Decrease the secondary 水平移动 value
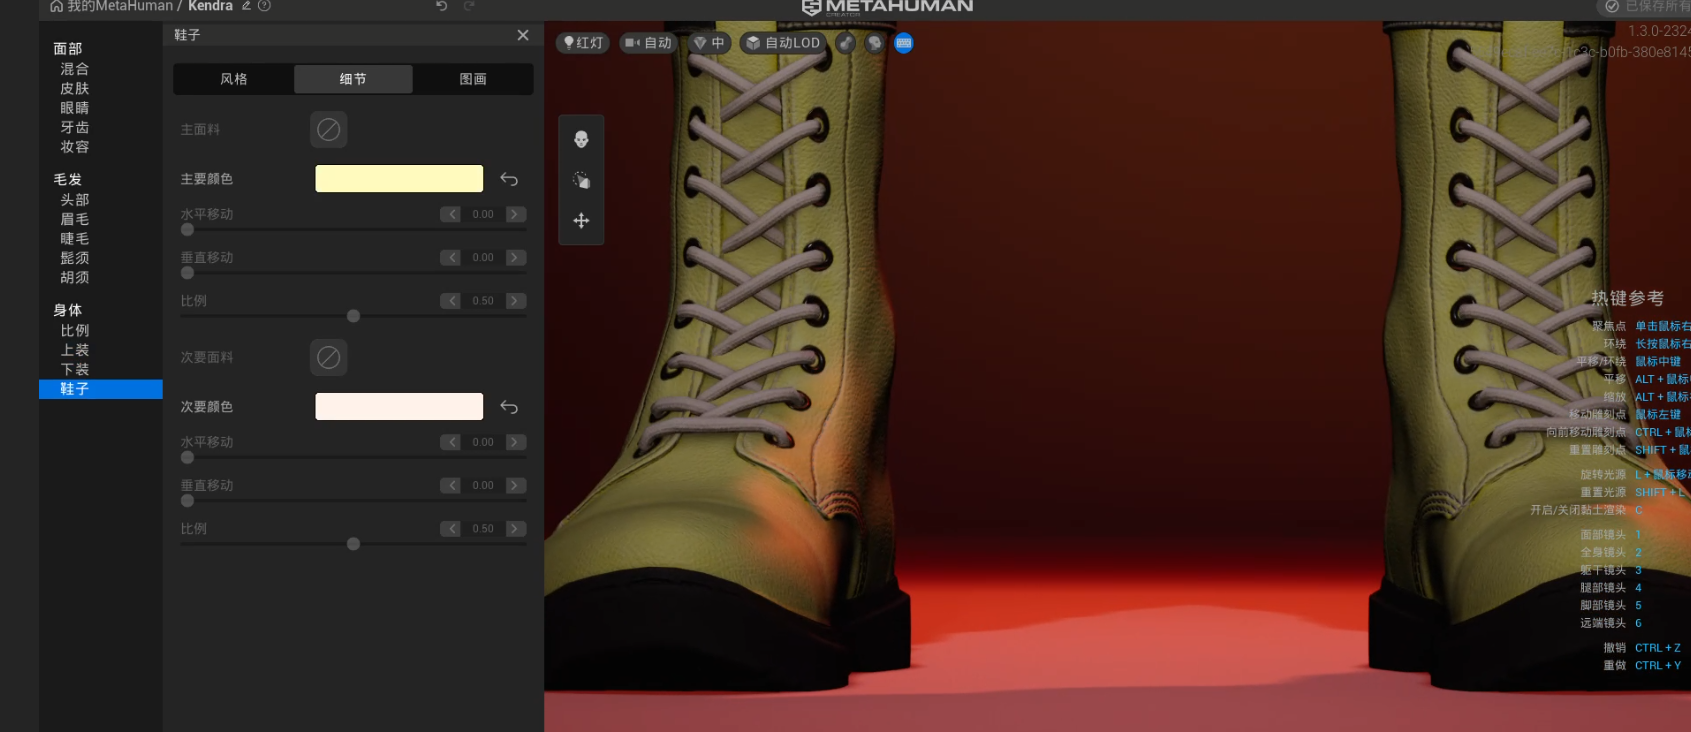The height and width of the screenshot is (732, 1691). (451, 442)
